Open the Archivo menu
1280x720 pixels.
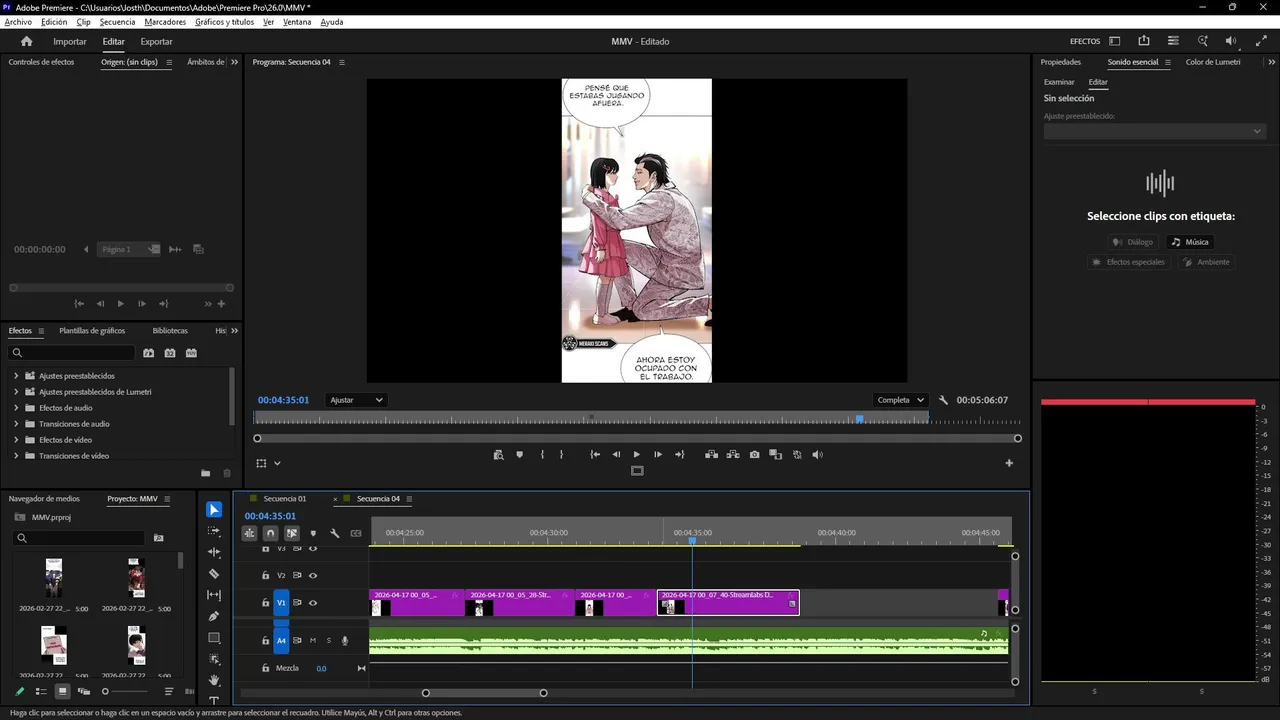(18, 22)
